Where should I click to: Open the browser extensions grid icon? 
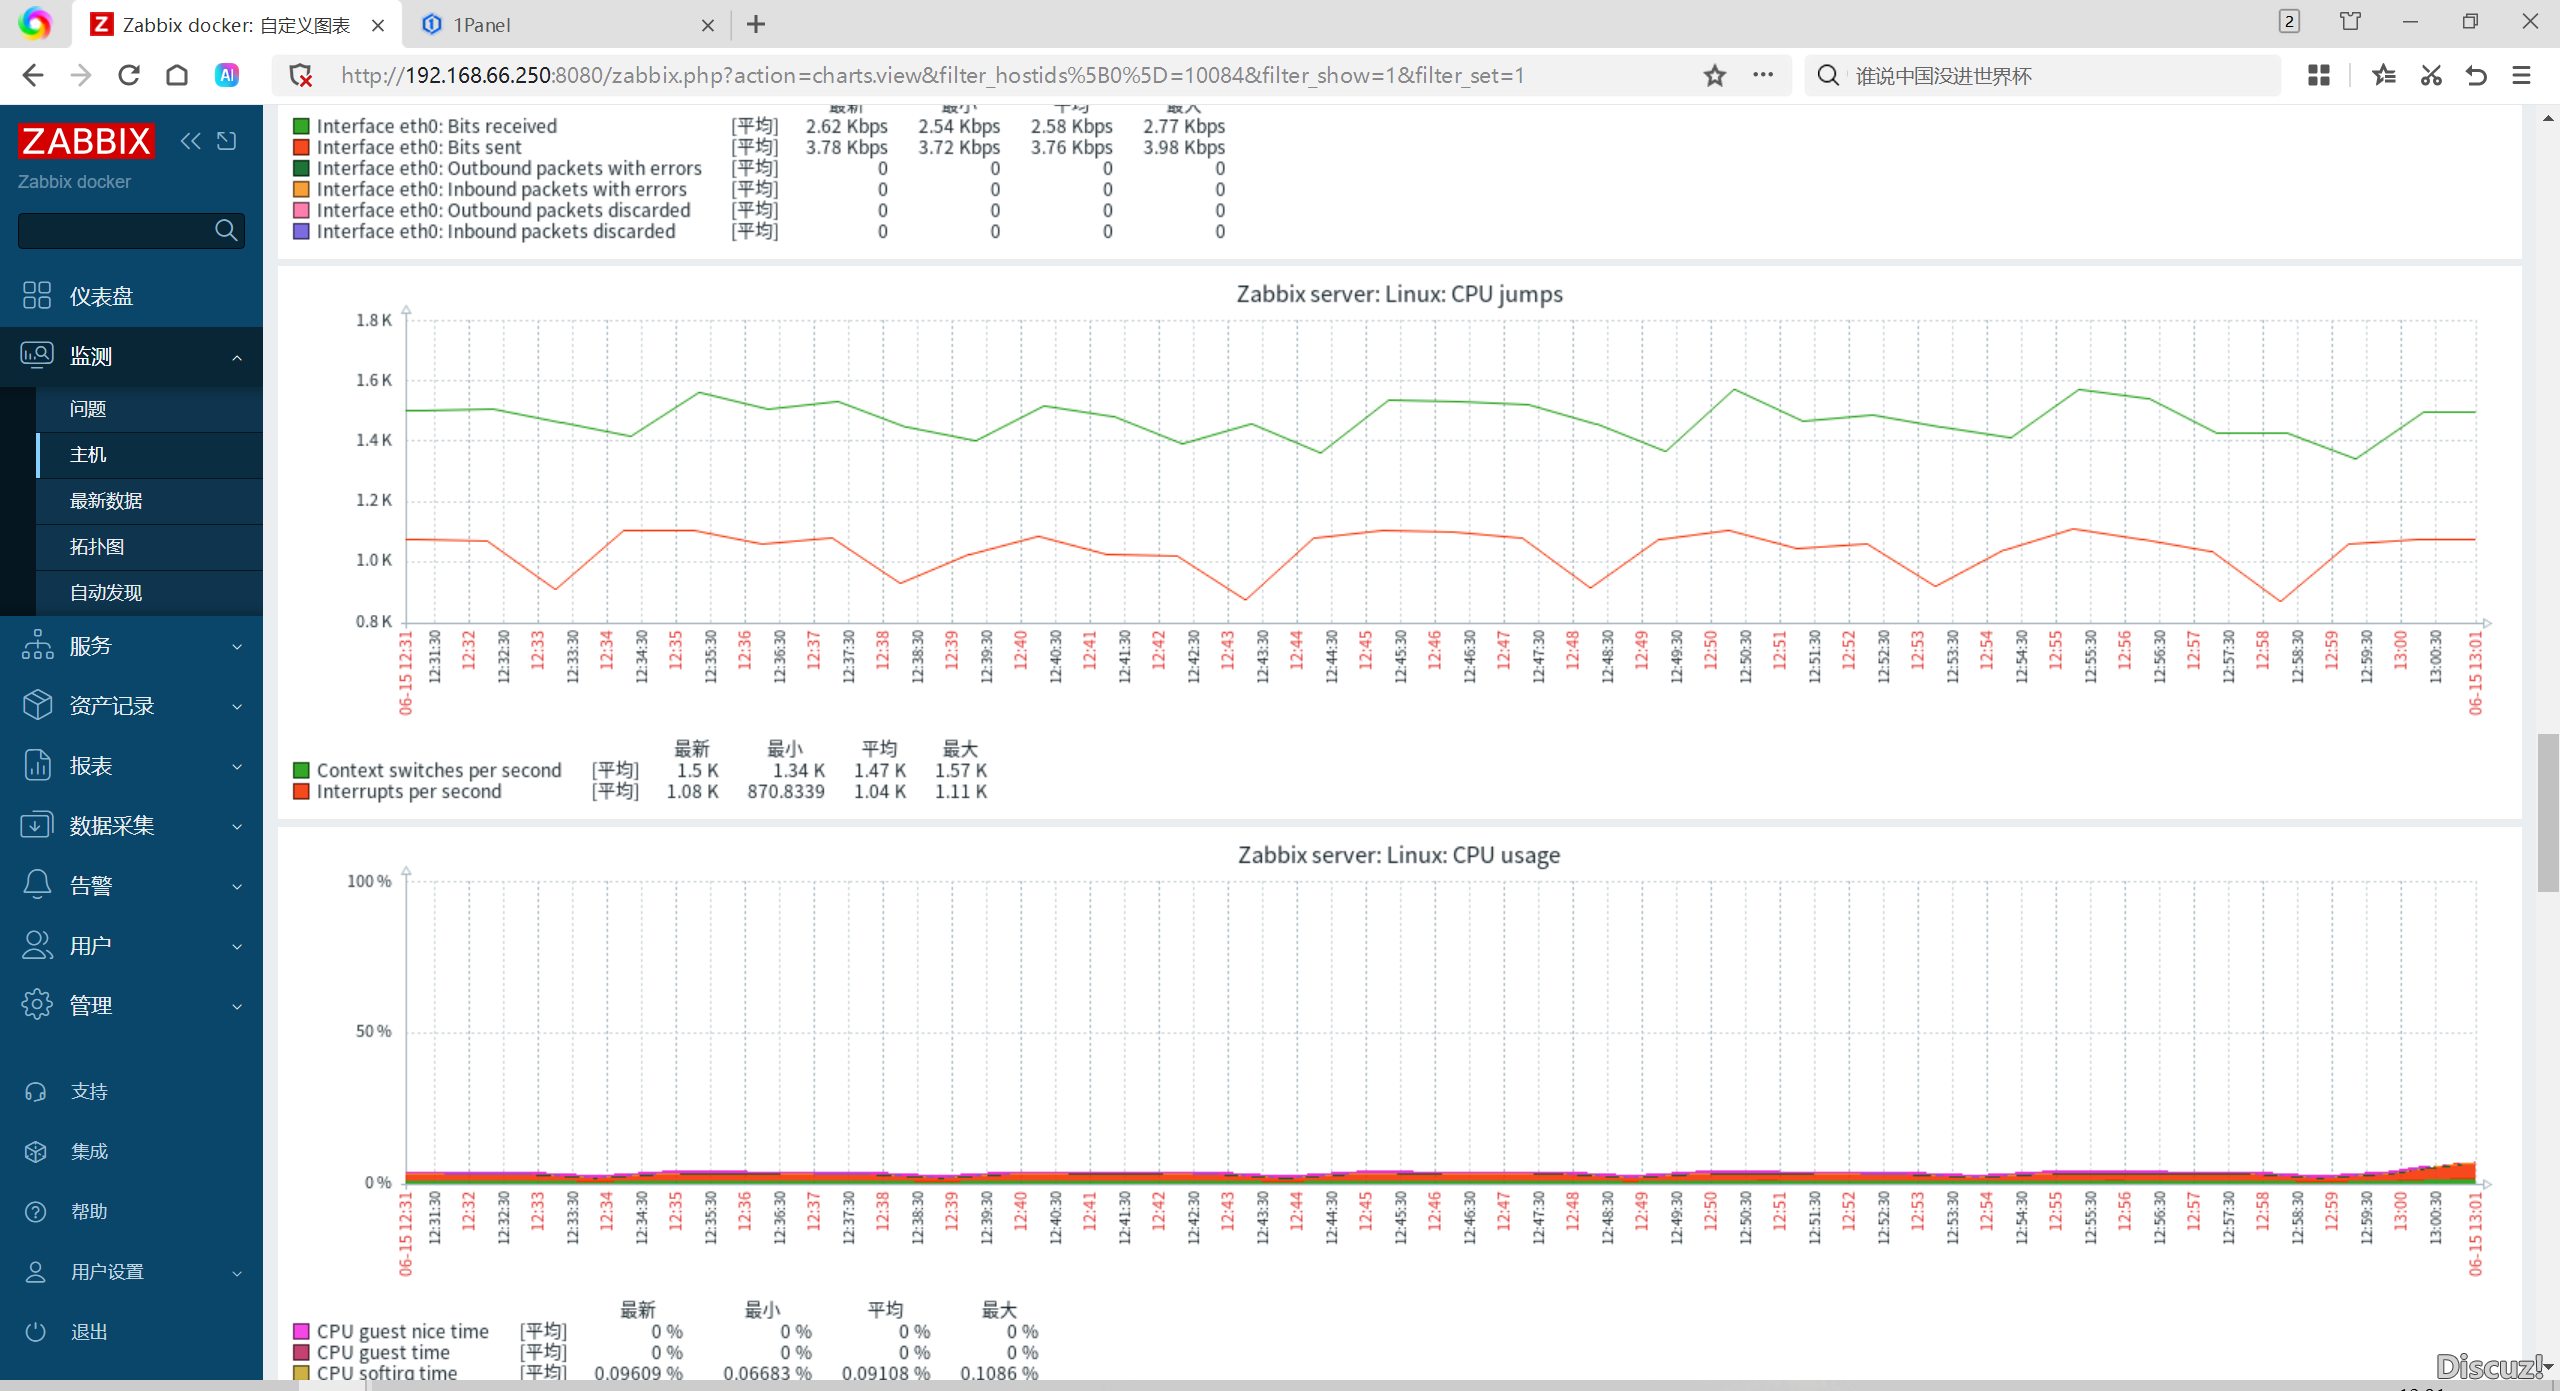(2319, 75)
